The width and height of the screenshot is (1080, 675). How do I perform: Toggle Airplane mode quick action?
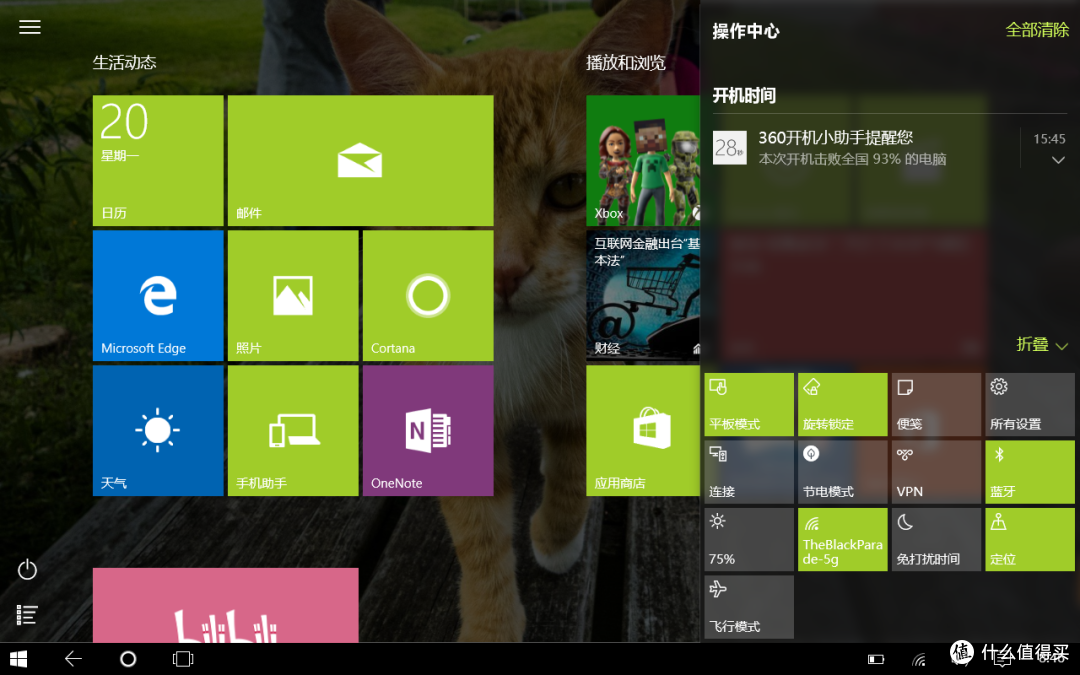coord(749,608)
